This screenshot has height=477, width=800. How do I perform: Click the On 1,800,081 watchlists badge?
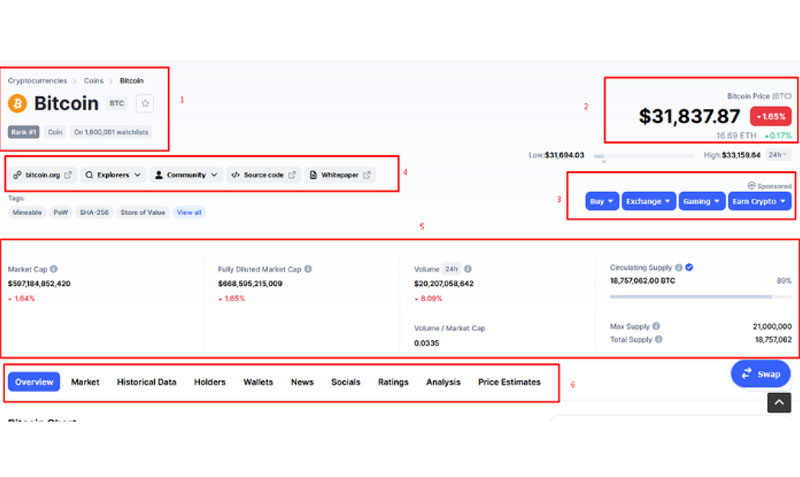pos(111,132)
